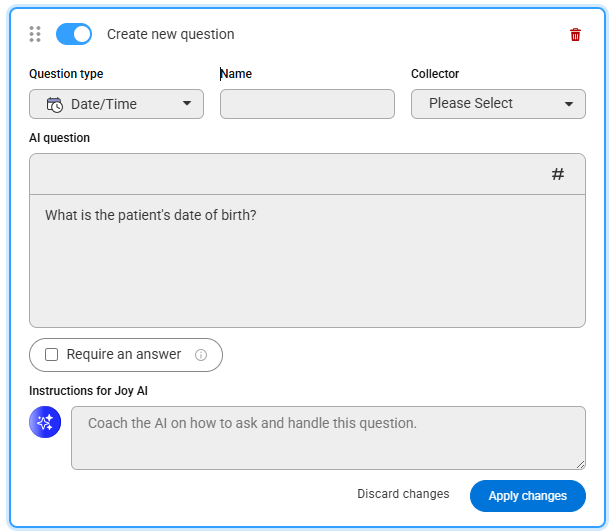Click the Joy AI sparkle icon
Screen dimensions: 615x532
[x=45, y=422]
